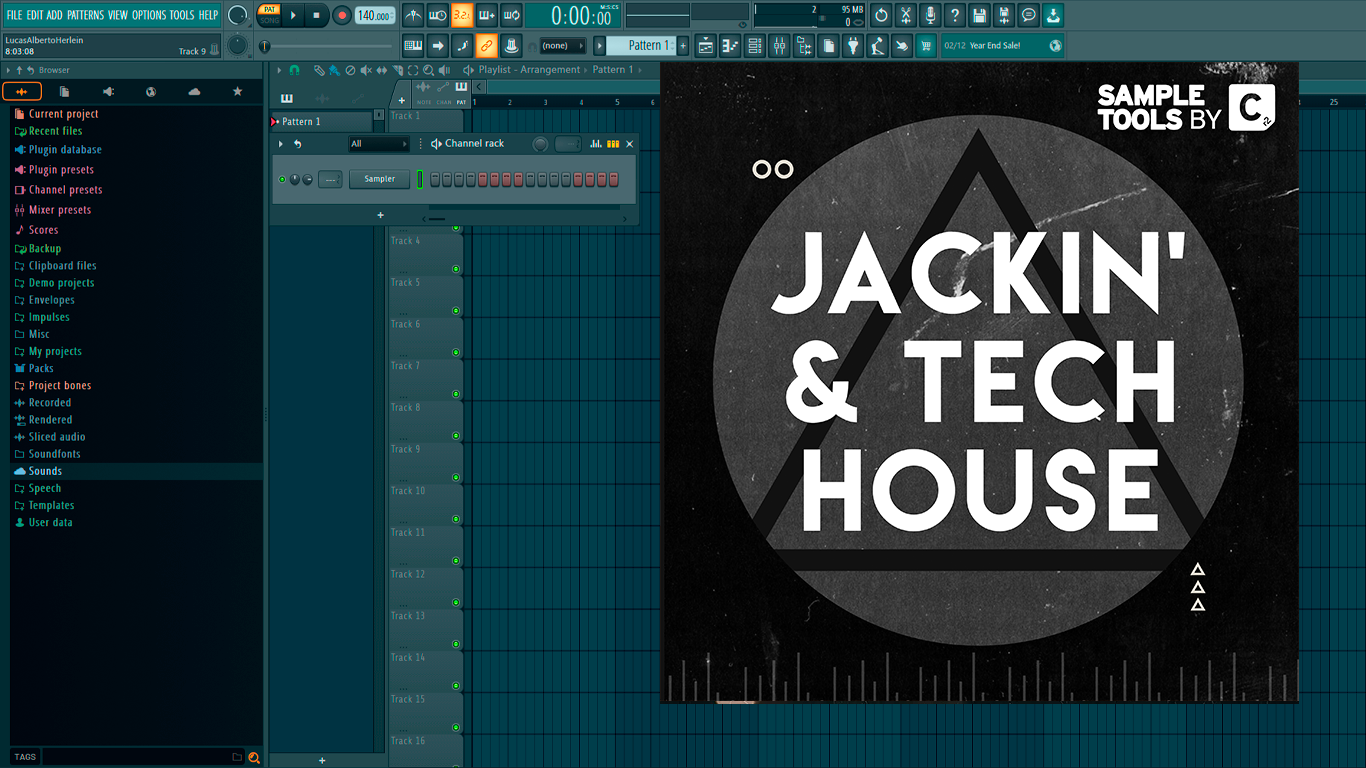This screenshot has height=768, width=1366.
Task: Toggle note/clip grouping link icon
Action: point(487,45)
